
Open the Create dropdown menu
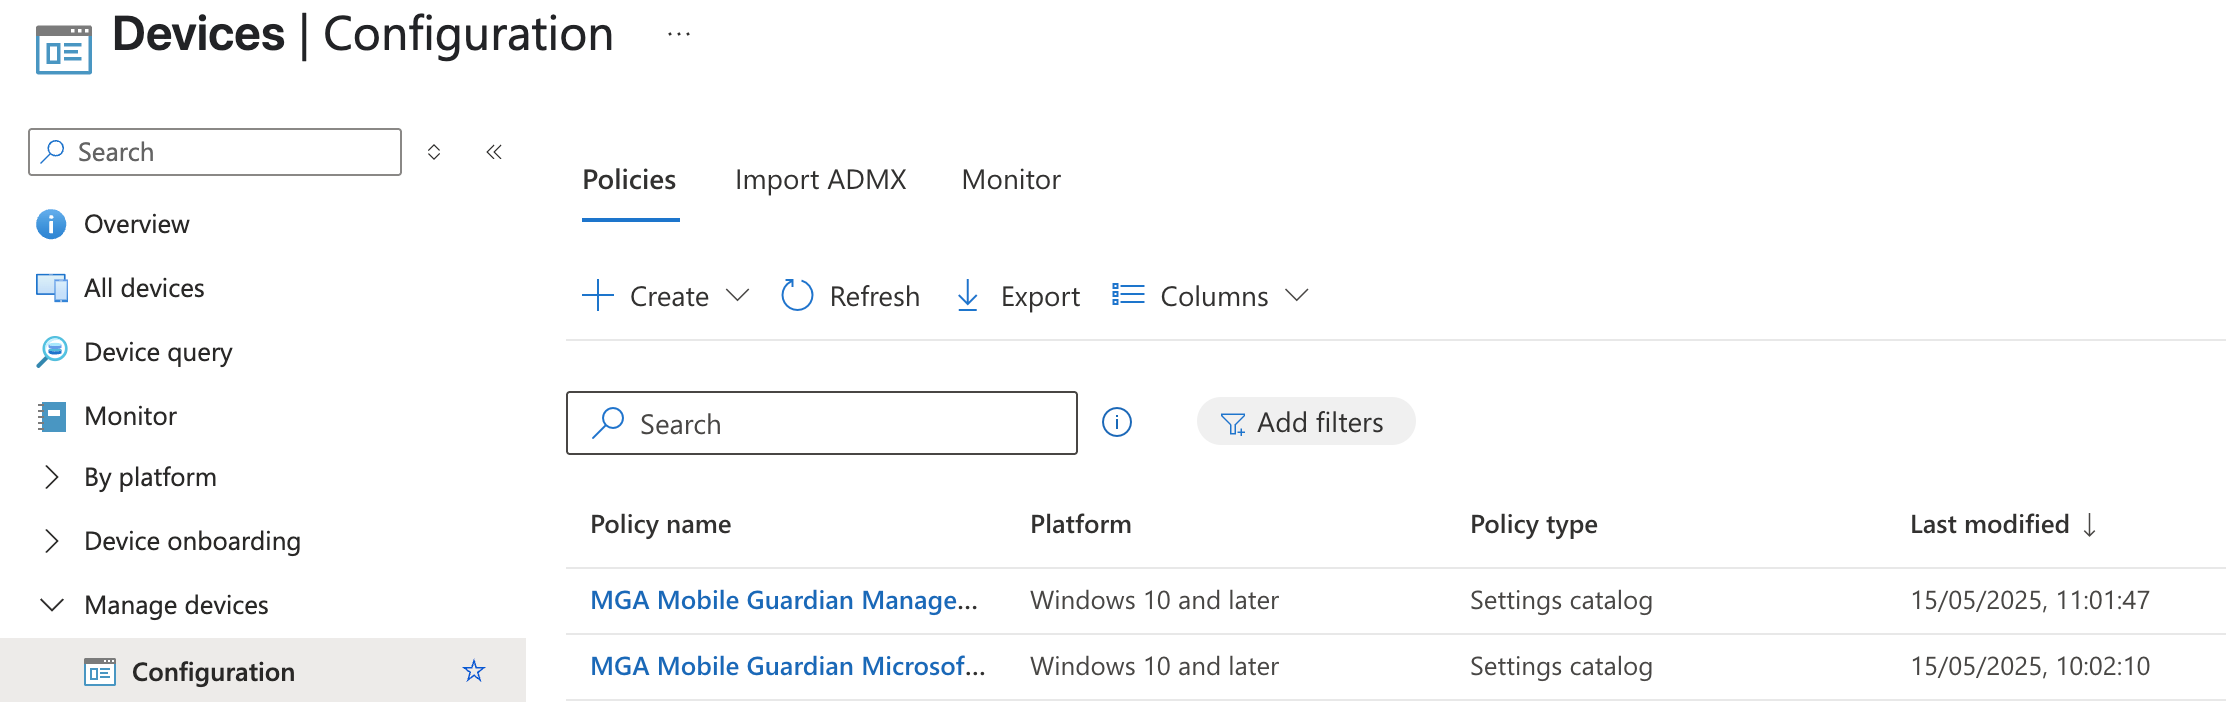pos(666,296)
